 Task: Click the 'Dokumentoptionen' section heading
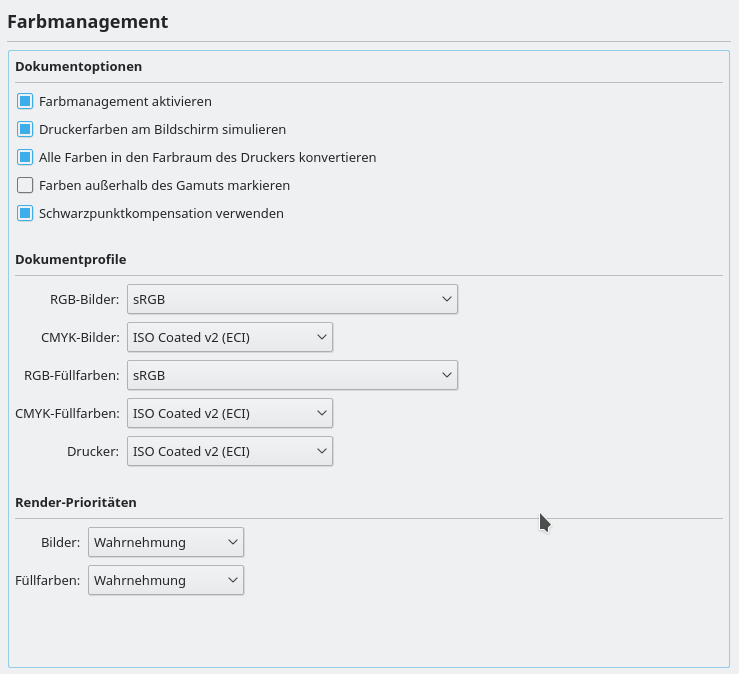click(x=79, y=67)
